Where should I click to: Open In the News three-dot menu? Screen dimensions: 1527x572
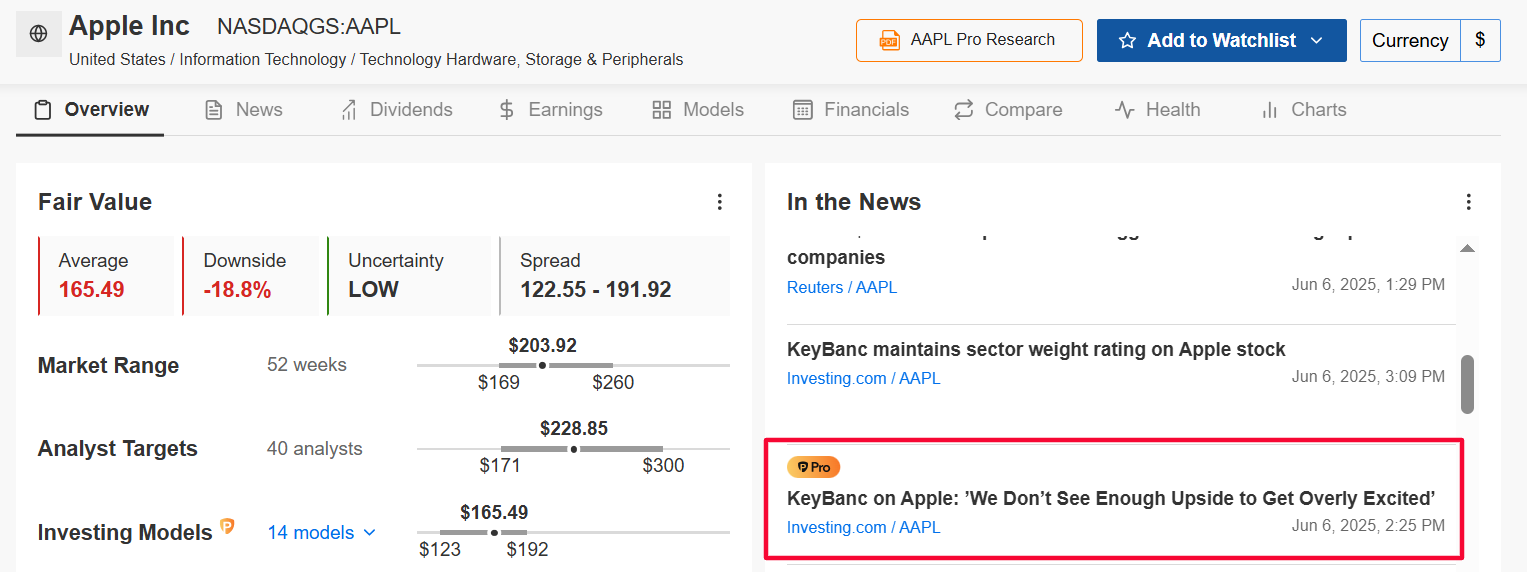point(1469,202)
